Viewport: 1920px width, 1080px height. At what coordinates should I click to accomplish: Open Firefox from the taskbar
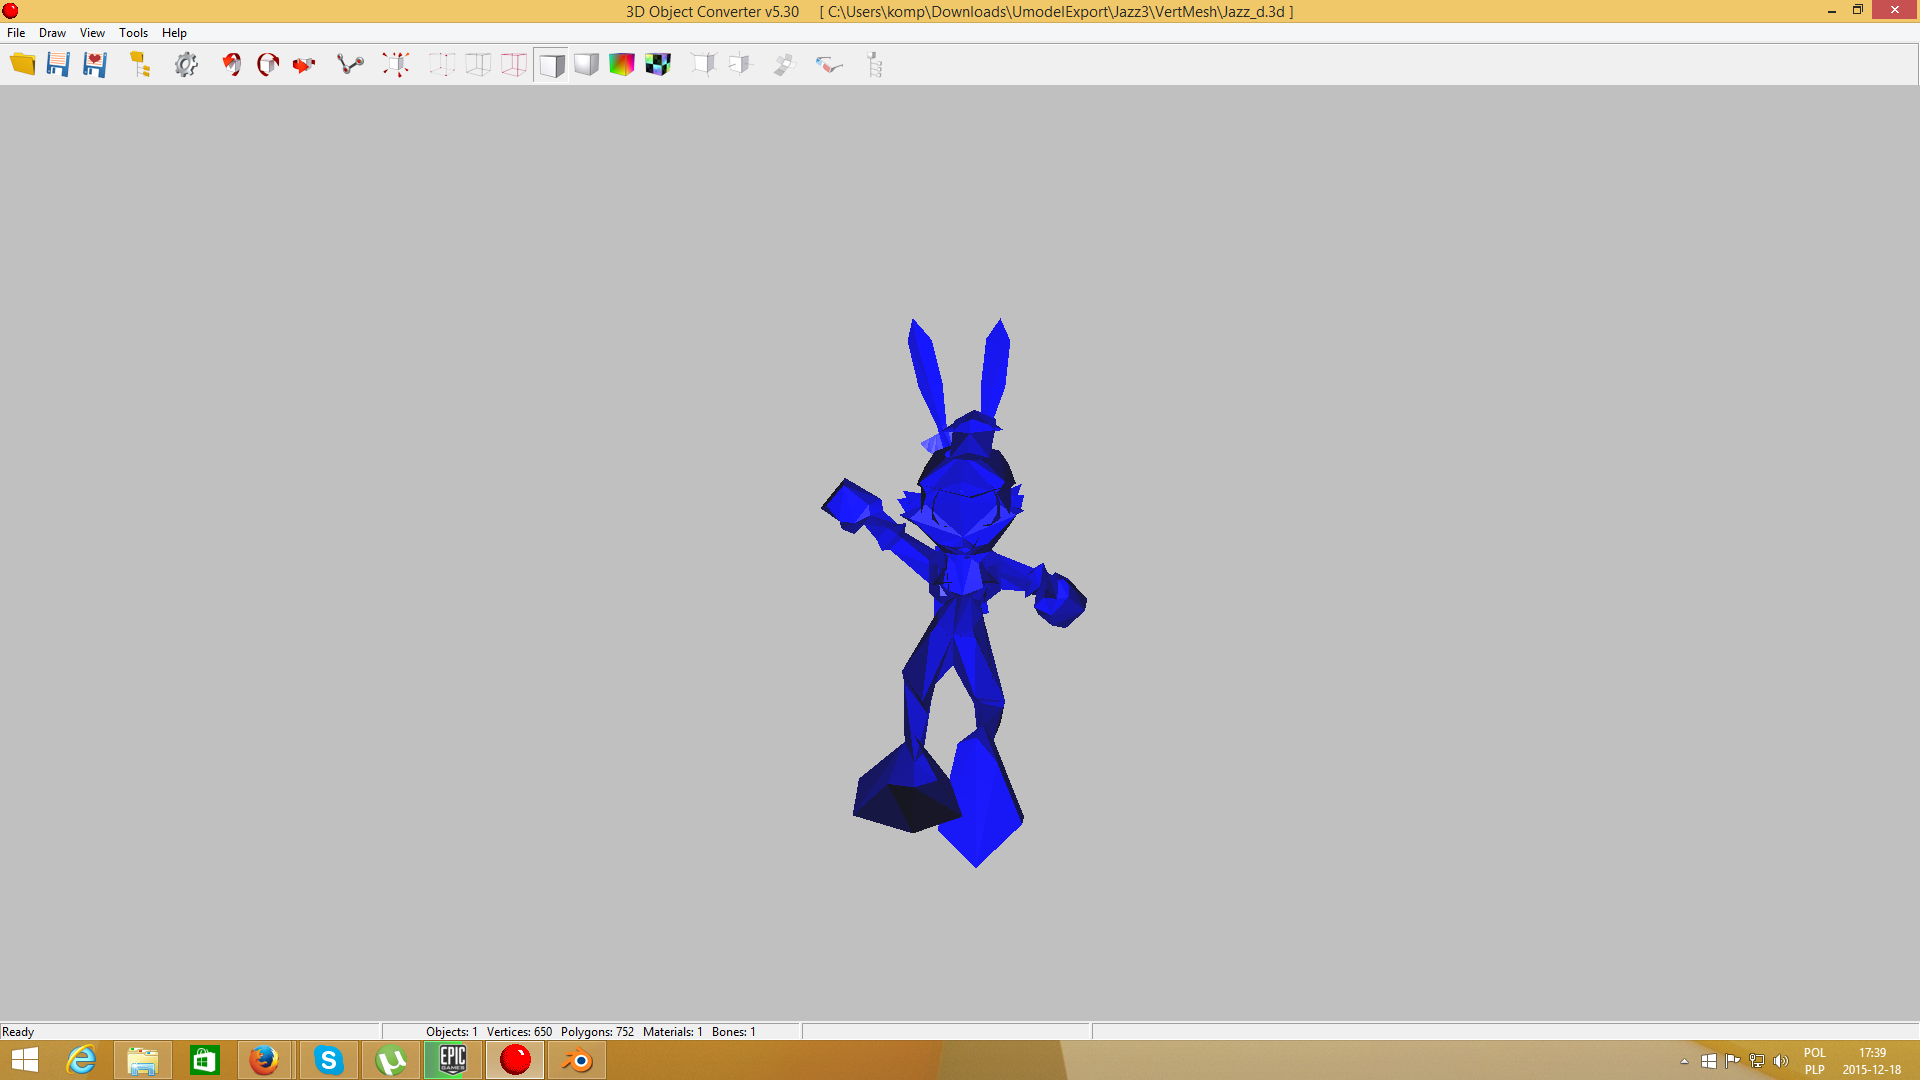point(264,1060)
